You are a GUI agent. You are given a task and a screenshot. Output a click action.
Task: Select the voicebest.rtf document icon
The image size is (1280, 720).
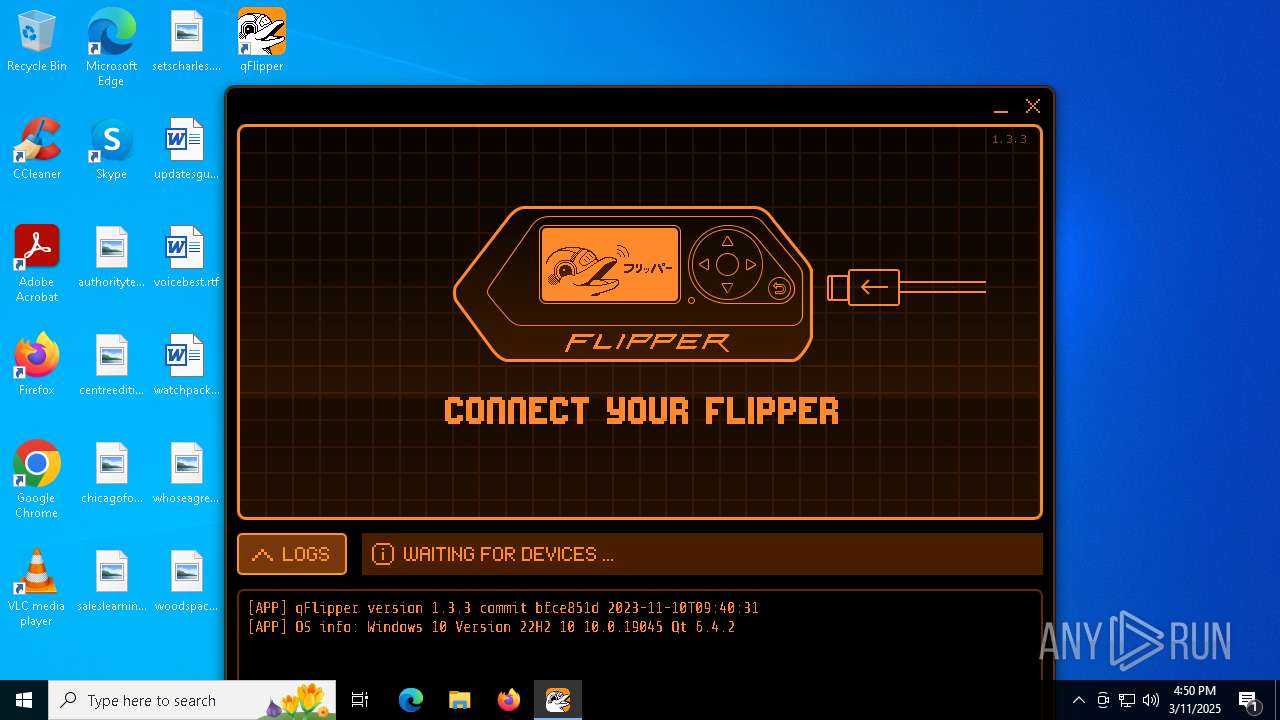[x=186, y=258]
